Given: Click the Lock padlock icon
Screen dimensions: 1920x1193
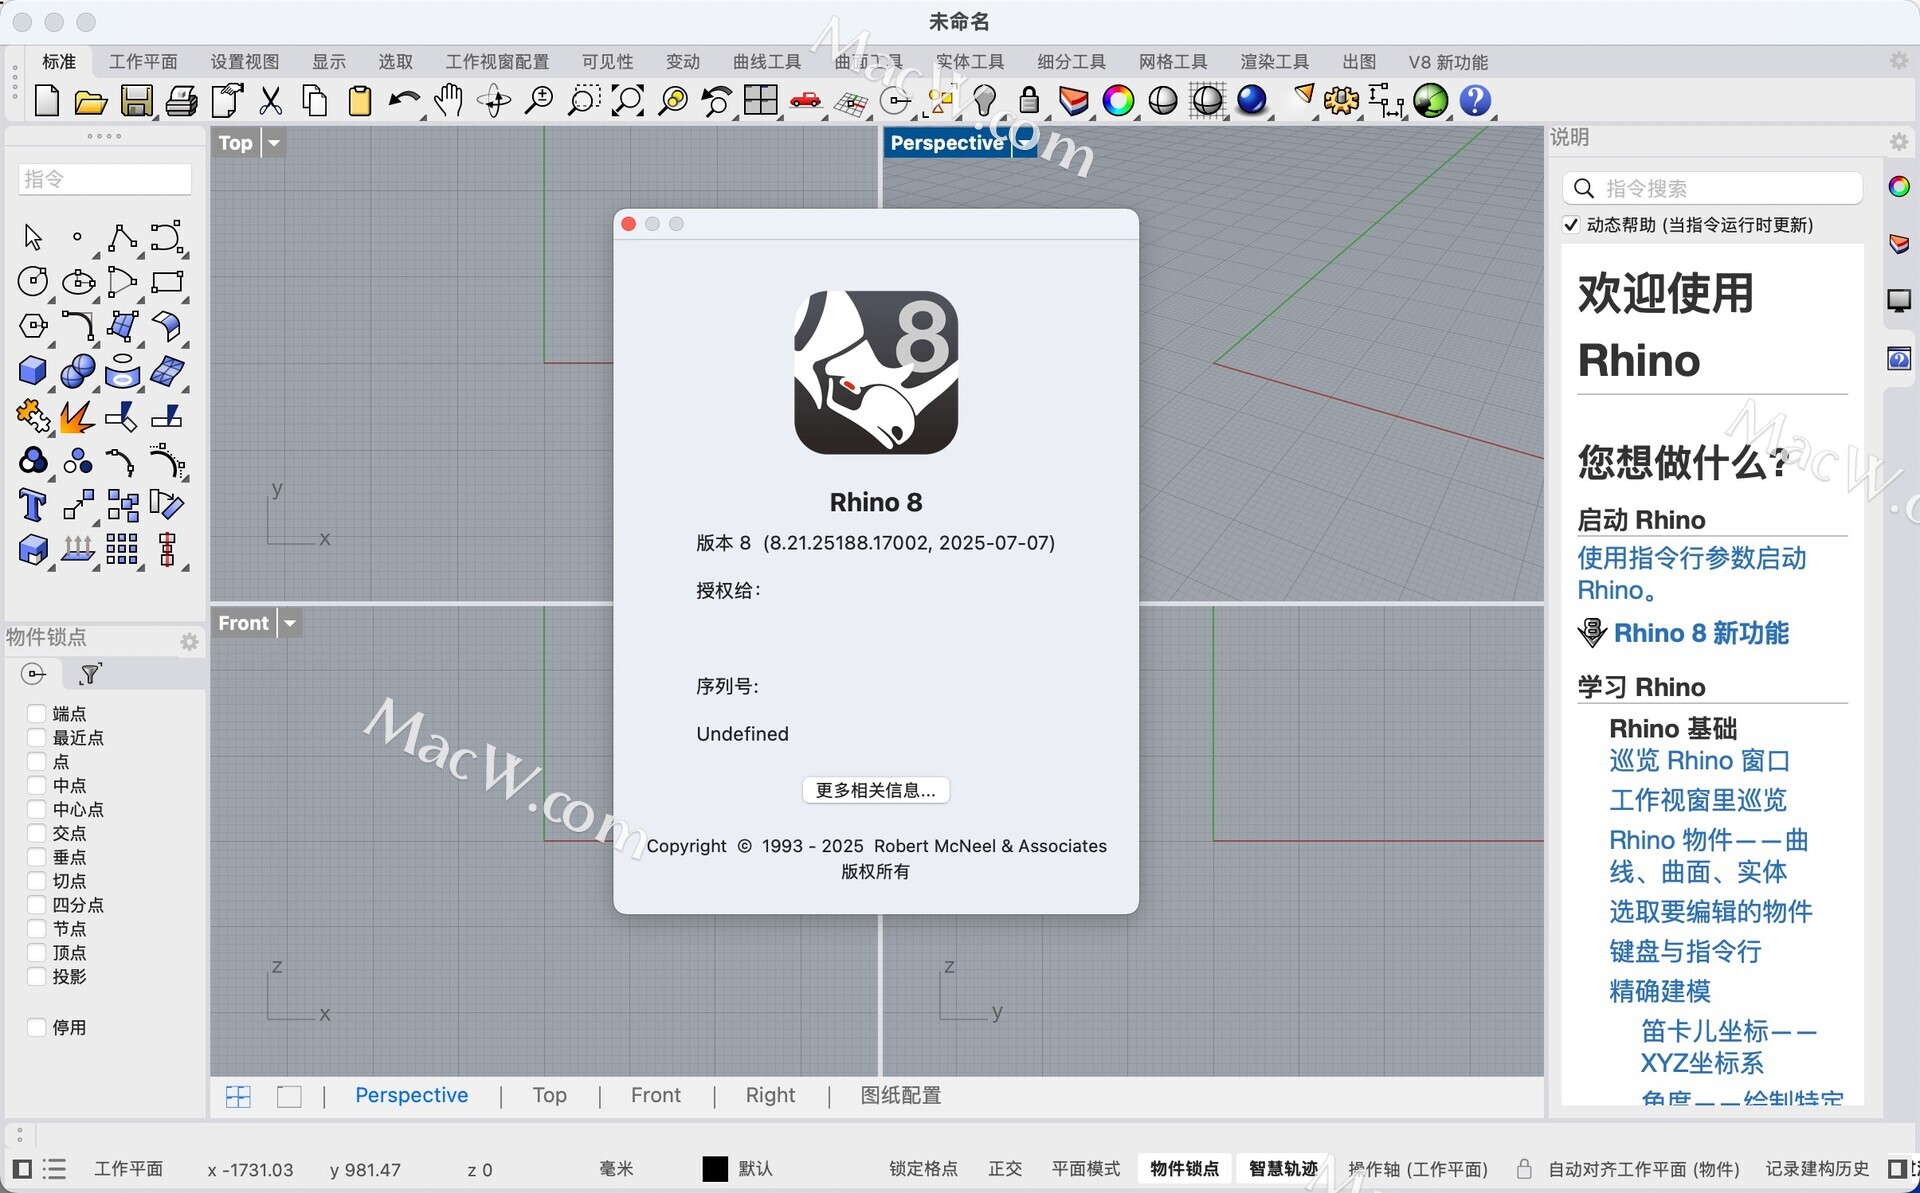Looking at the screenshot, I should tap(1029, 101).
